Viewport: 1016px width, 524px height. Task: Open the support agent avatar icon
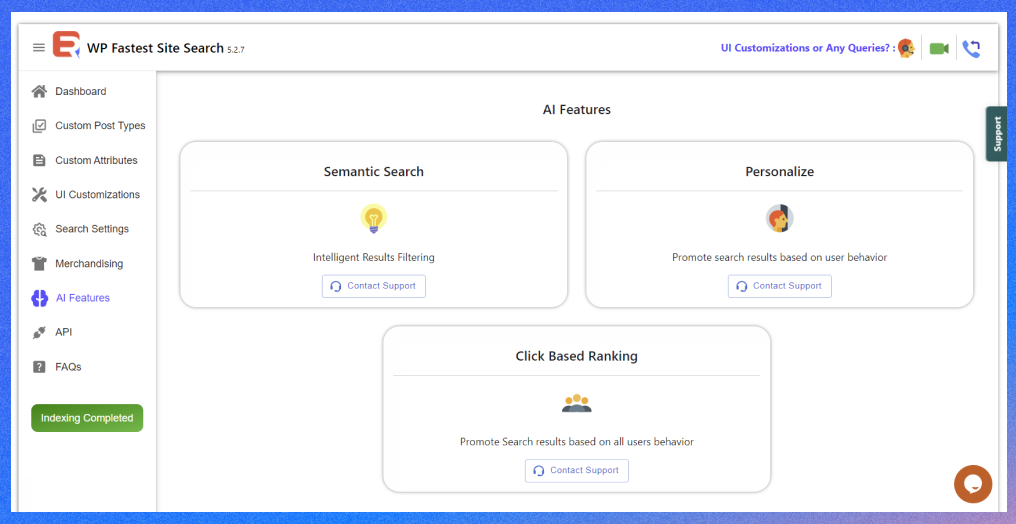click(906, 48)
